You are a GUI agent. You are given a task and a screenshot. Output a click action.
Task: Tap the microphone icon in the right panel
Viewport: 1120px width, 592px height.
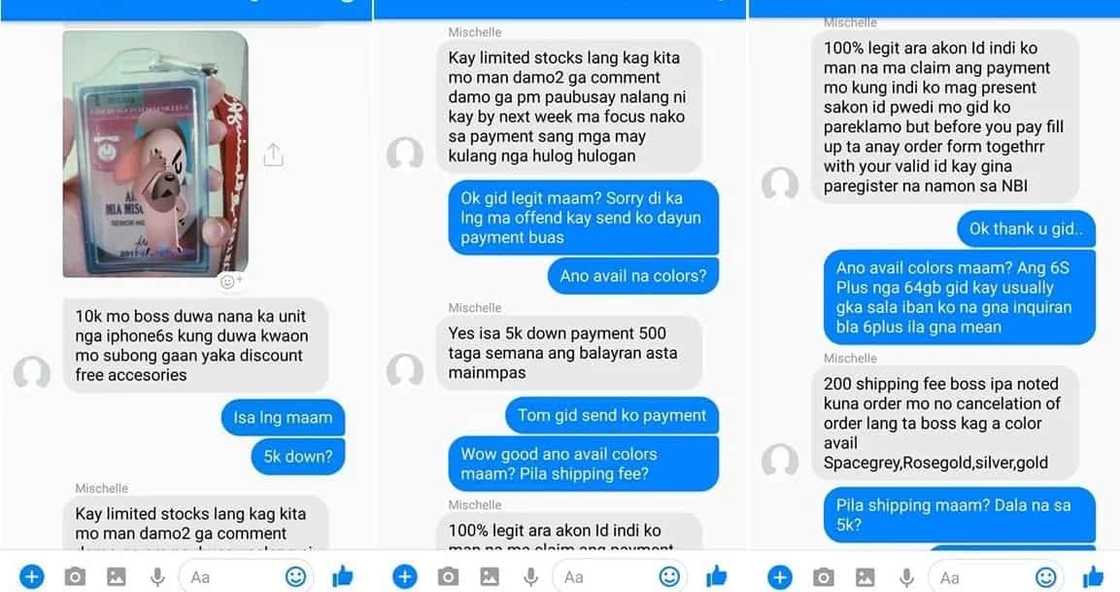pyautogui.click(x=906, y=577)
